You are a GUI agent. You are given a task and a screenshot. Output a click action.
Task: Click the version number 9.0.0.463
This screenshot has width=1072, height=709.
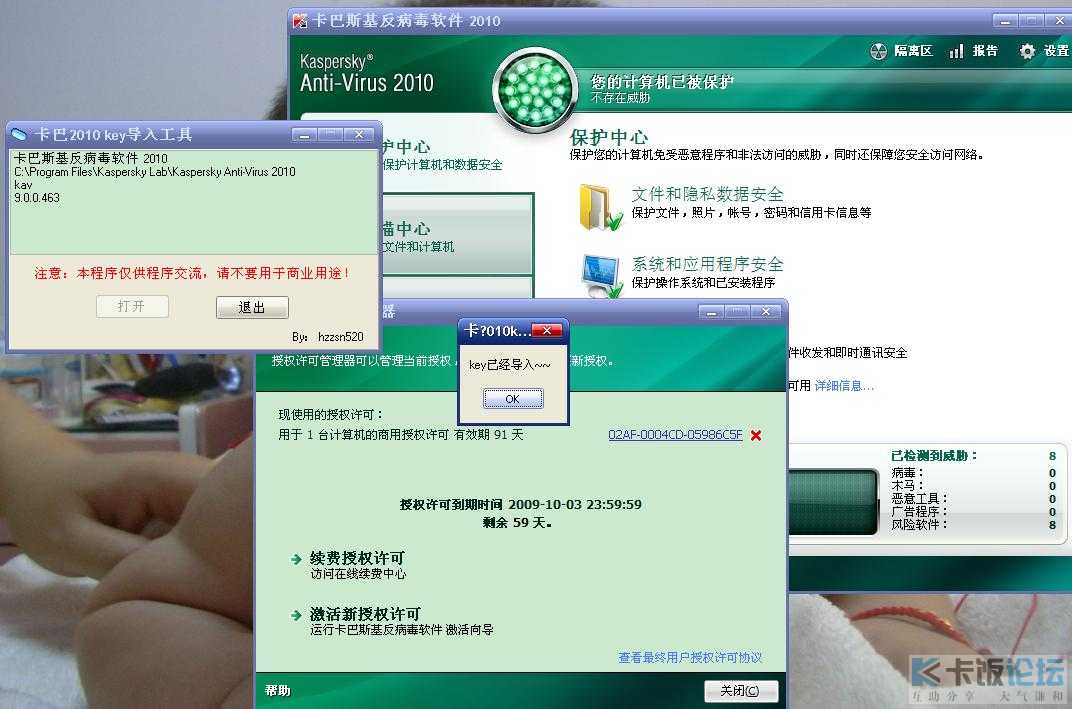[37, 198]
